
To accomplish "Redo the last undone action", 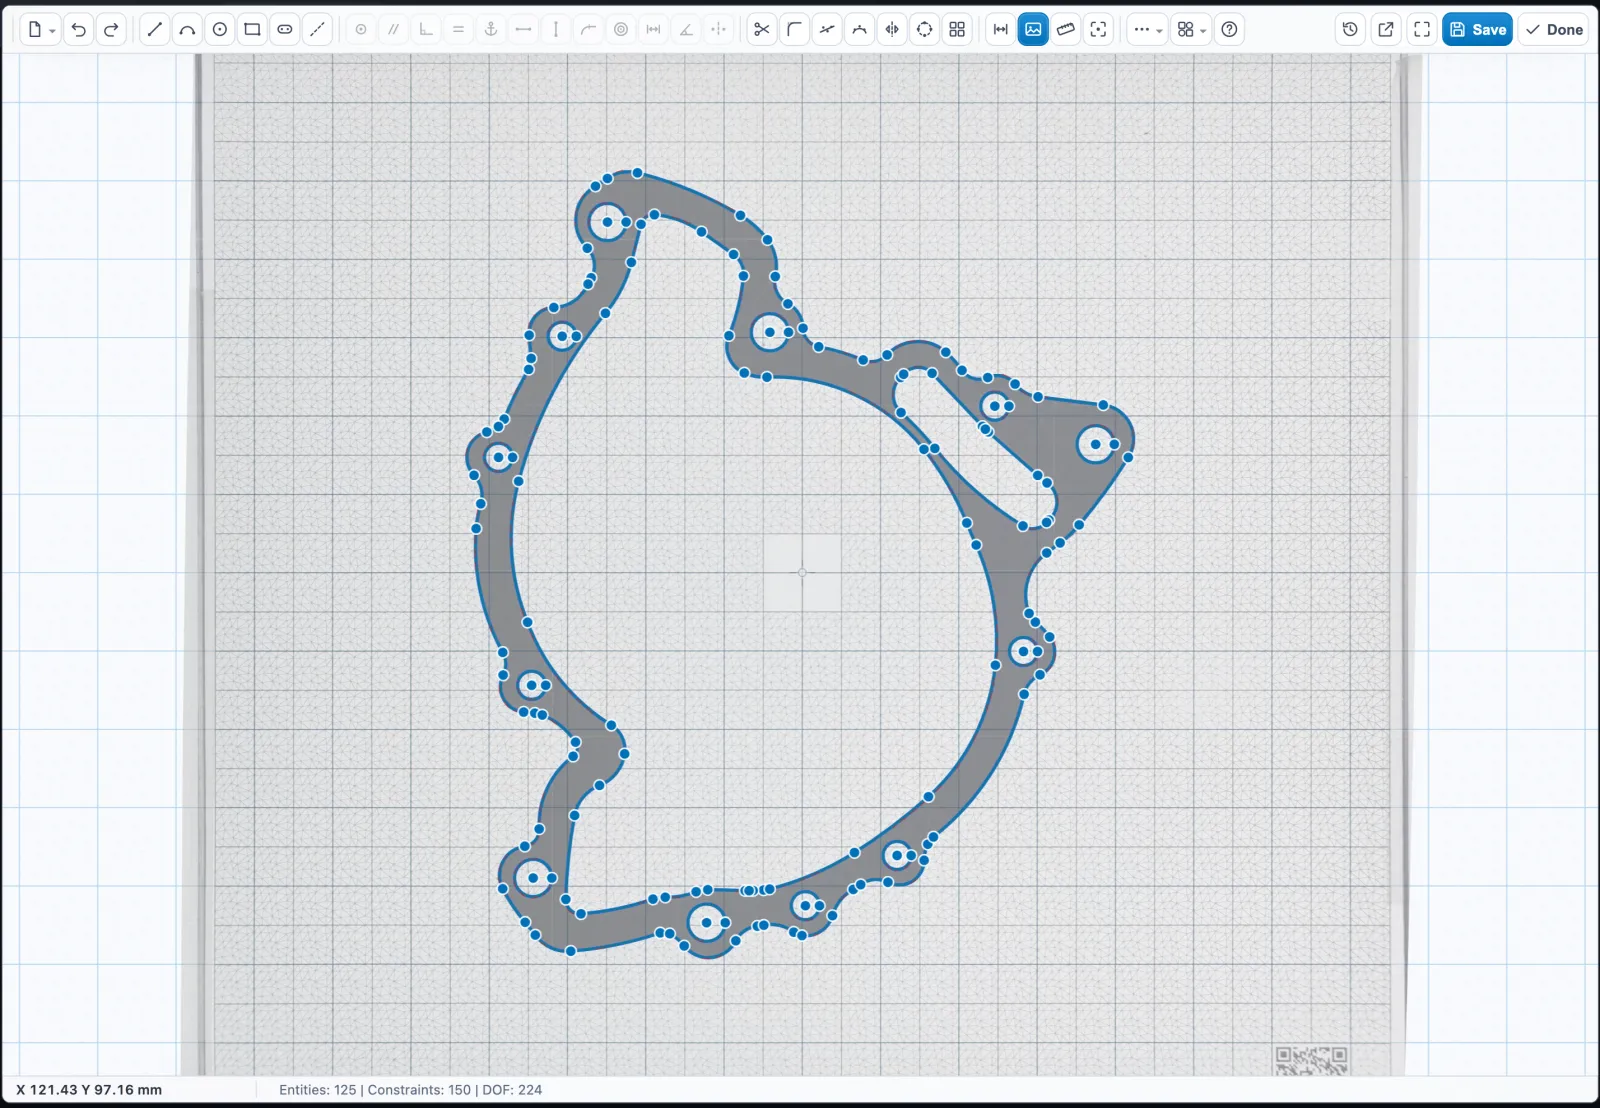I will (112, 30).
